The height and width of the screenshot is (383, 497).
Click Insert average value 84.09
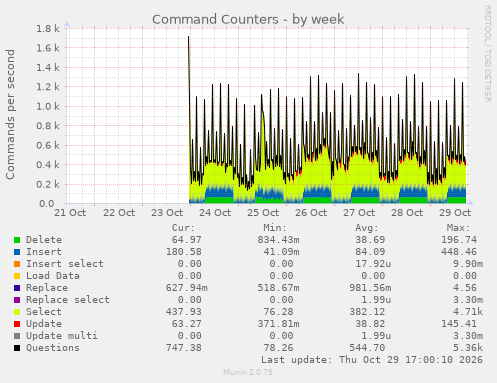pyautogui.click(x=370, y=252)
